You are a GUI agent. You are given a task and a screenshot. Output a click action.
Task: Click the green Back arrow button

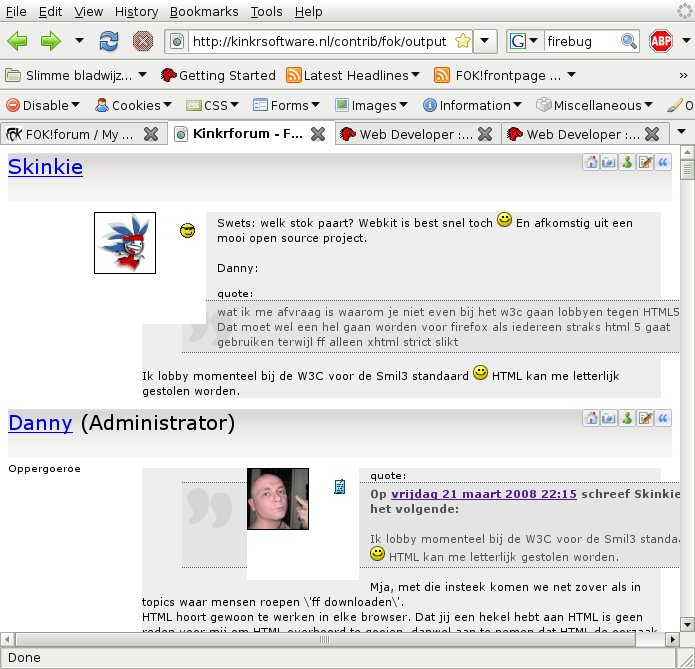[17, 41]
